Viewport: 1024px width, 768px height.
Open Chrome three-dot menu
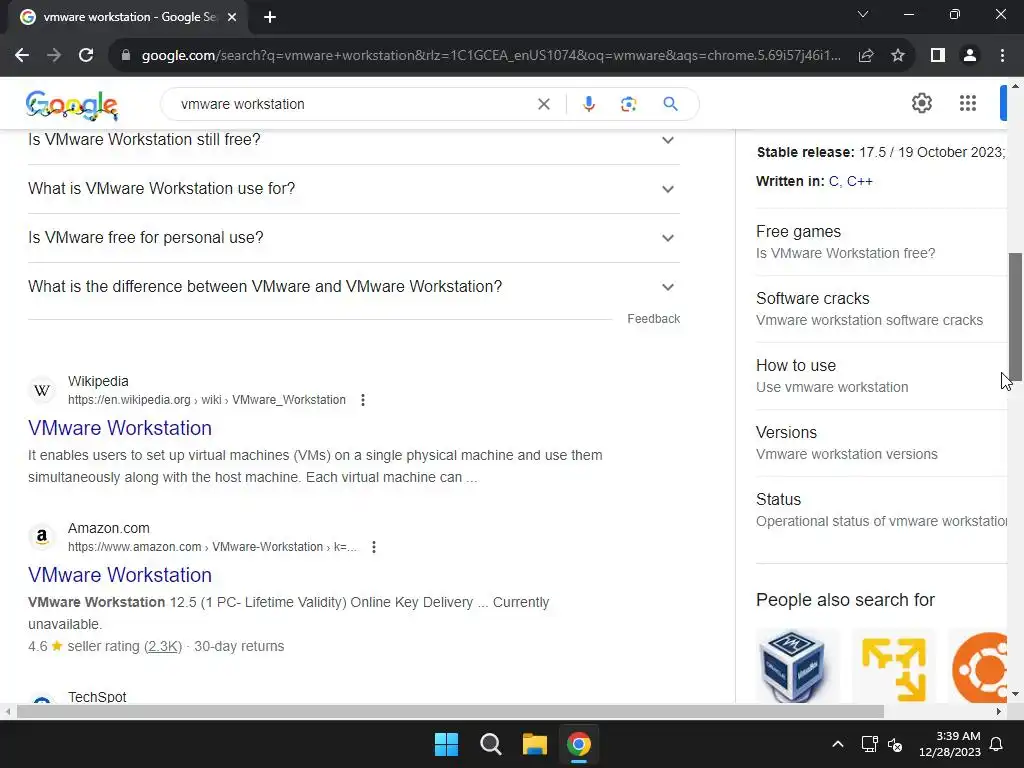click(1002, 56)
